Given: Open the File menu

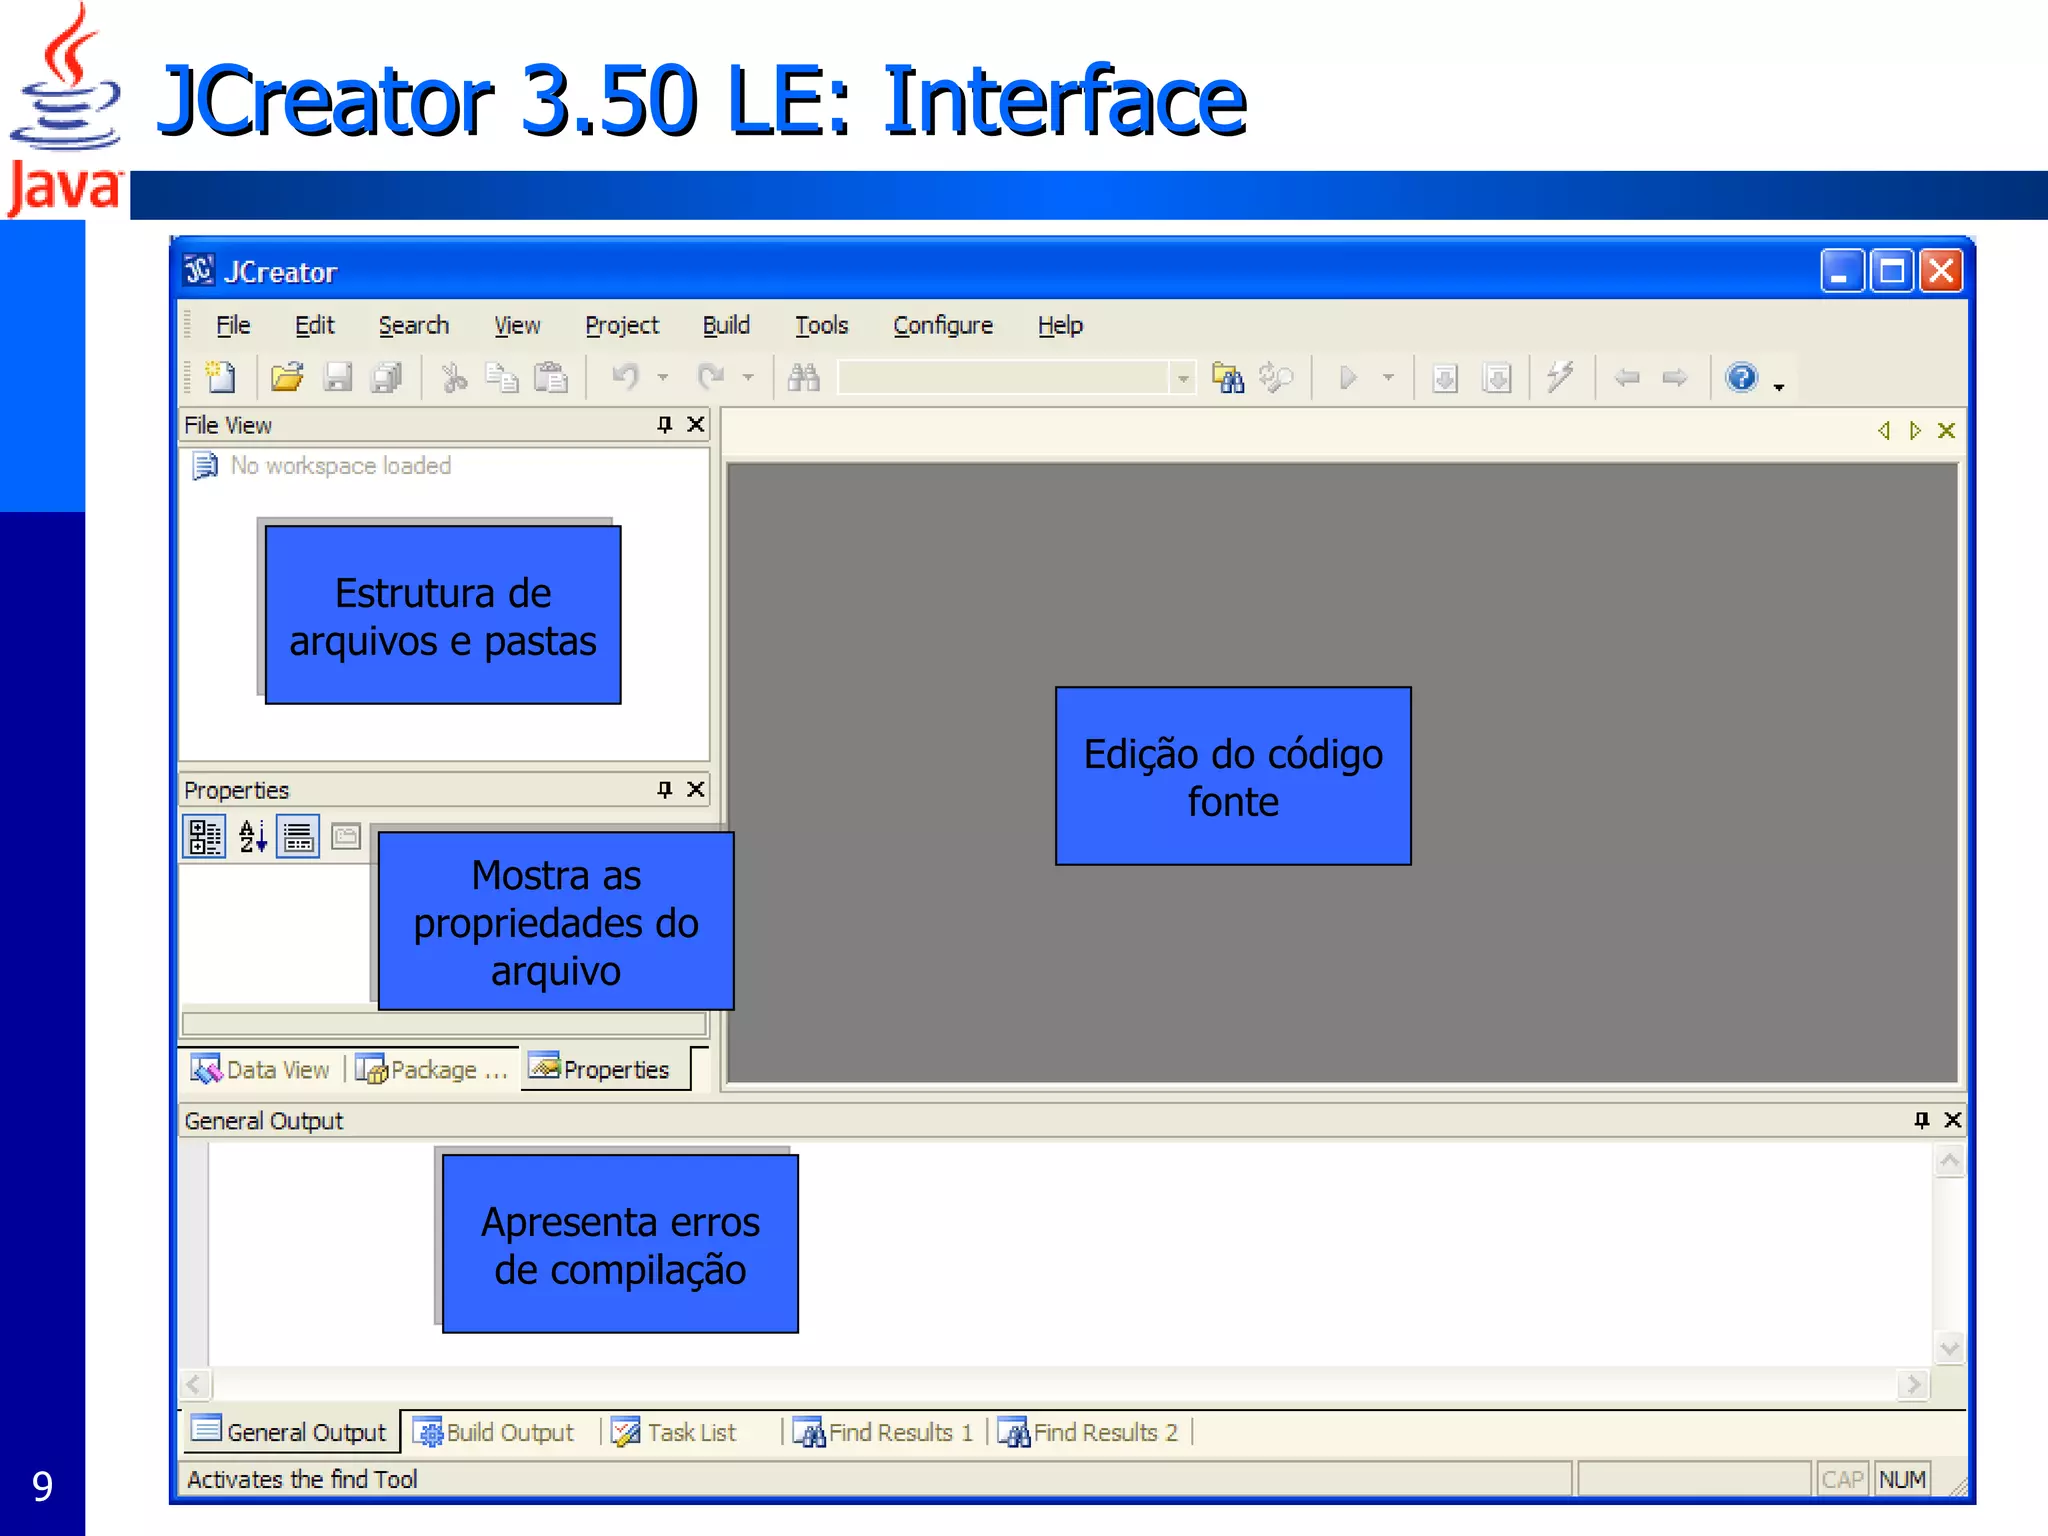Looking at the screenshot, I should point(233,326).
